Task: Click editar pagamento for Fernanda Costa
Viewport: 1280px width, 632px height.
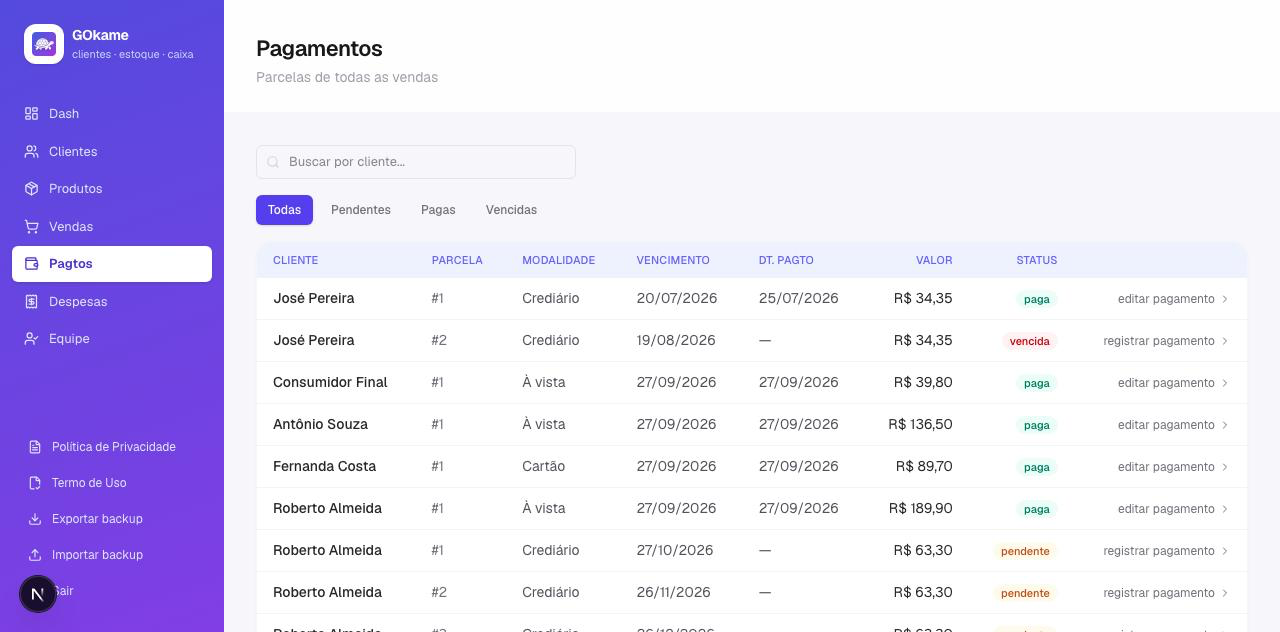Action: (1173, 467)
